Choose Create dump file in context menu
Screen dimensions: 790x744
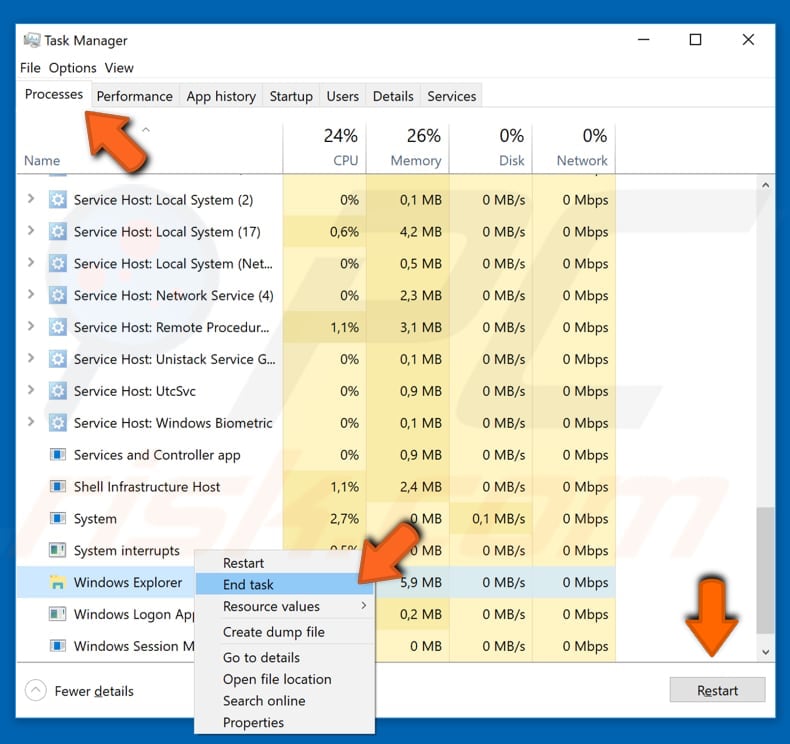(285, 632)
